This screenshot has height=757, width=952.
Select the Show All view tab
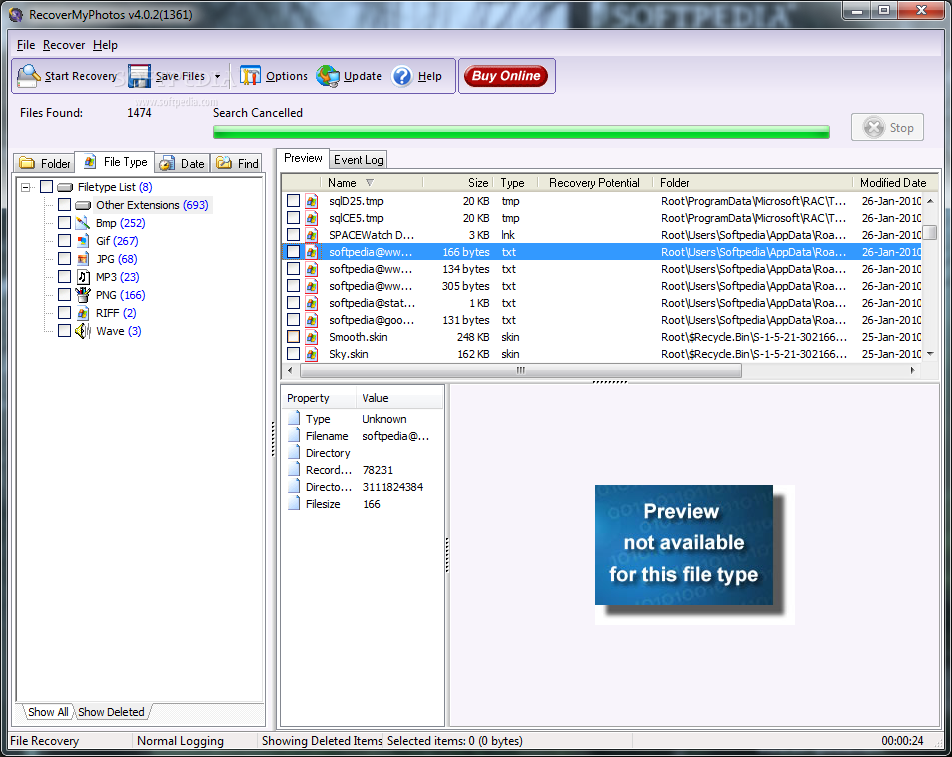point(48,712)
